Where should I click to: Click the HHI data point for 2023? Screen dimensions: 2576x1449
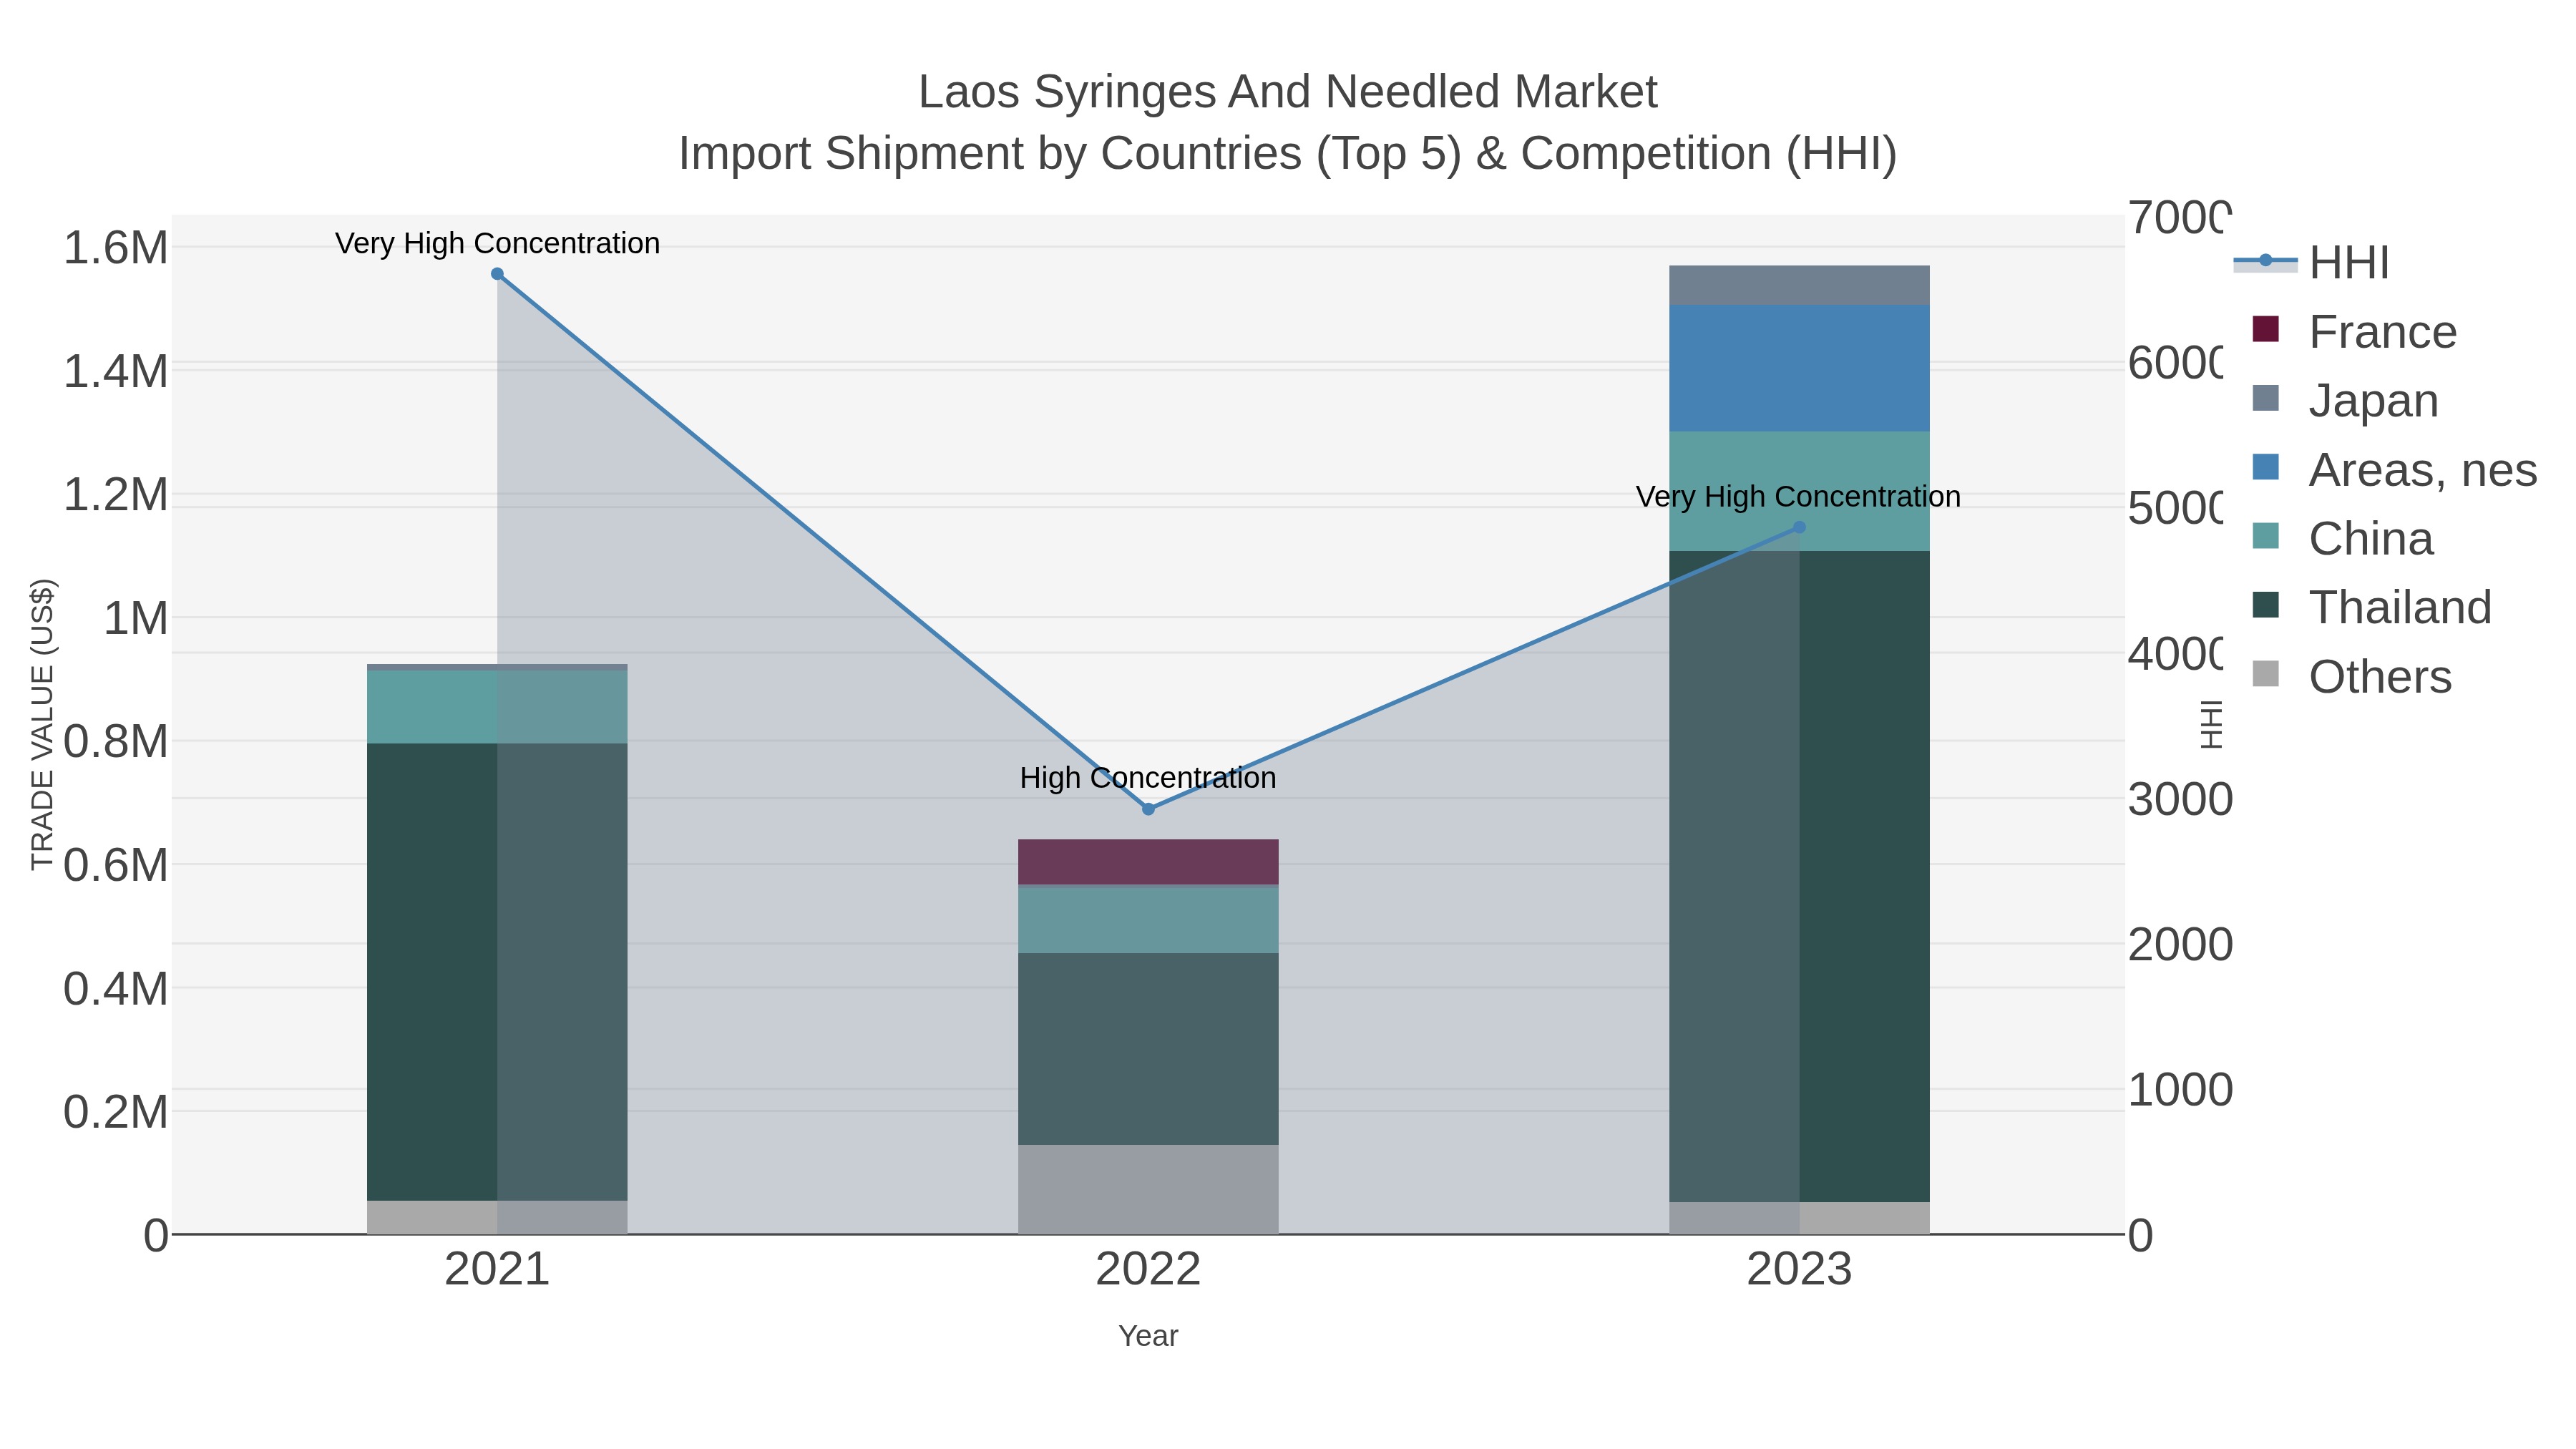click(x=1799, y=527)
